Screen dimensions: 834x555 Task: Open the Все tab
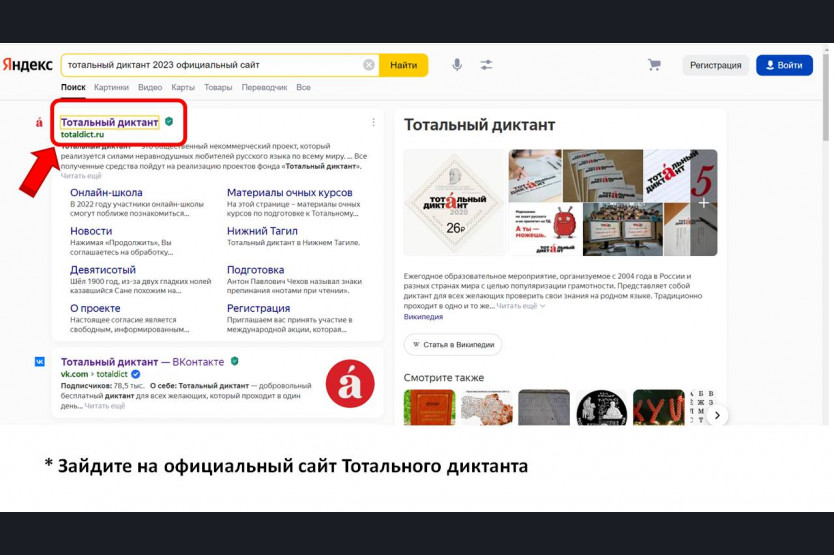pos(303,87)
